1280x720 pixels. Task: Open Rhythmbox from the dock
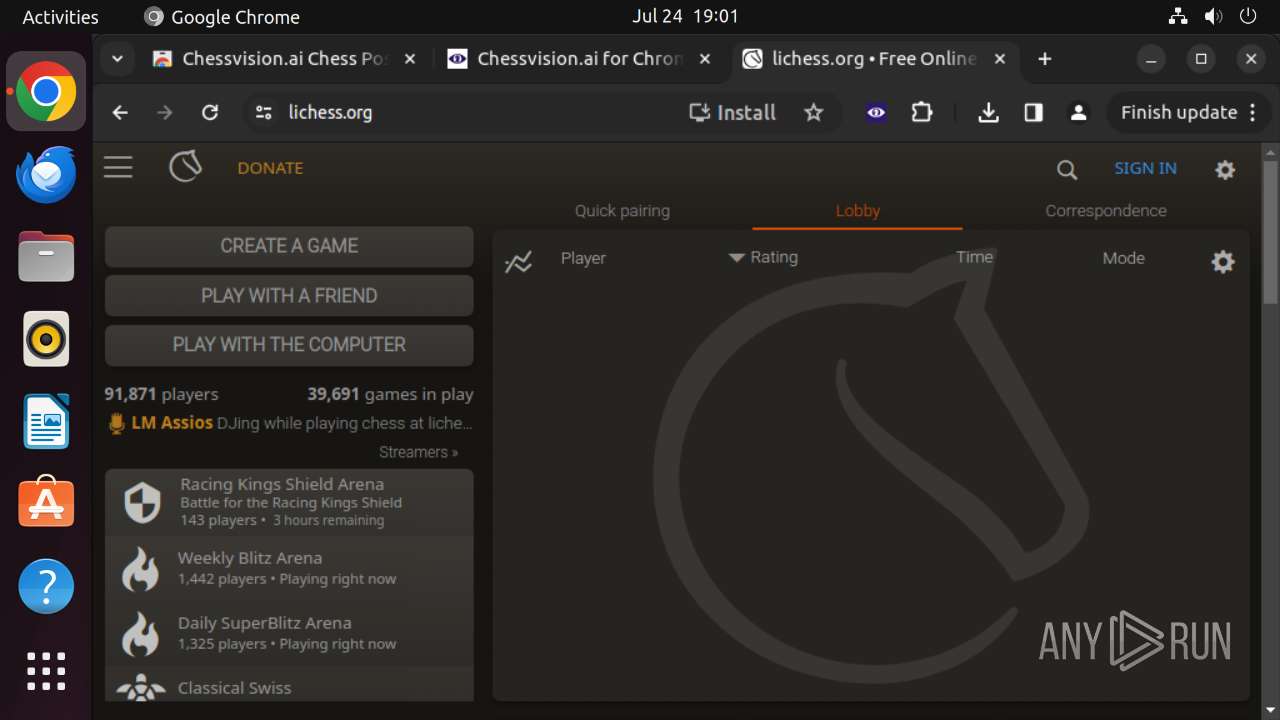(46, 339)
